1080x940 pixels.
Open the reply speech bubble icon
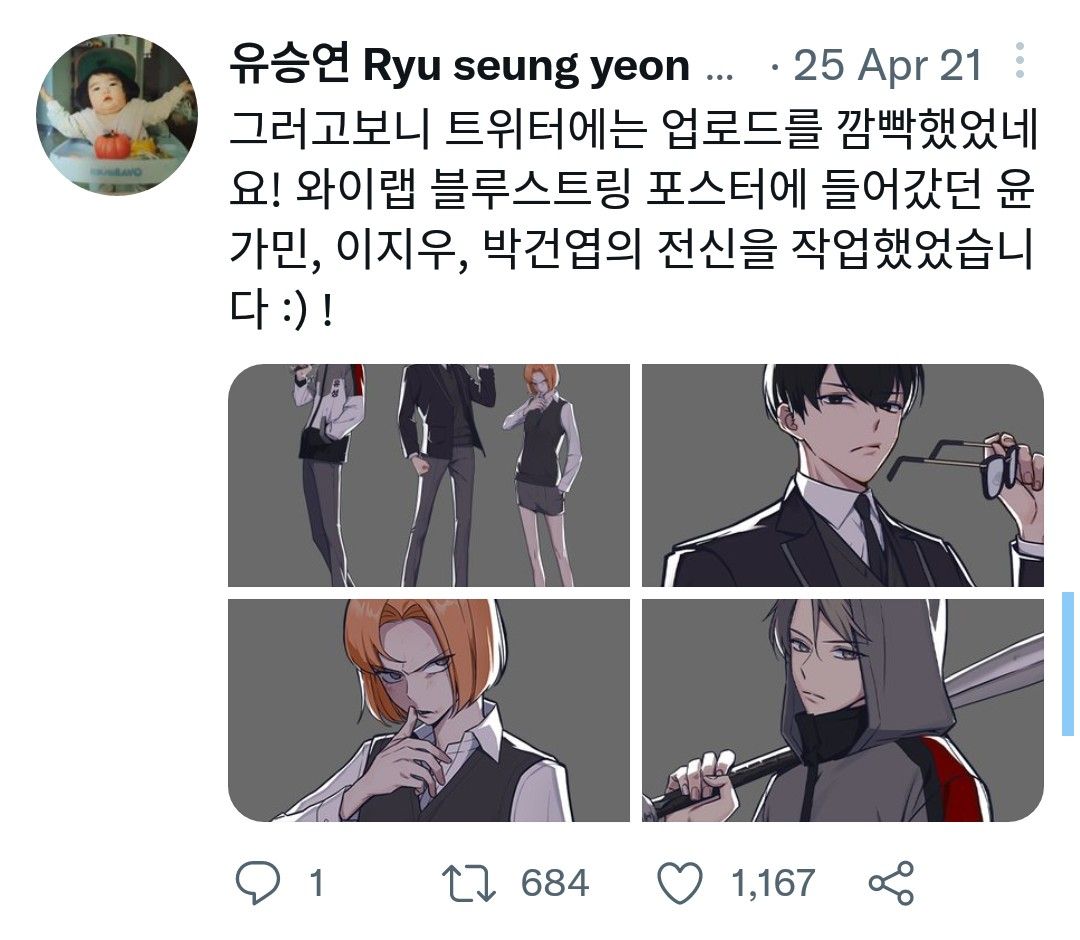click(258, 883)
